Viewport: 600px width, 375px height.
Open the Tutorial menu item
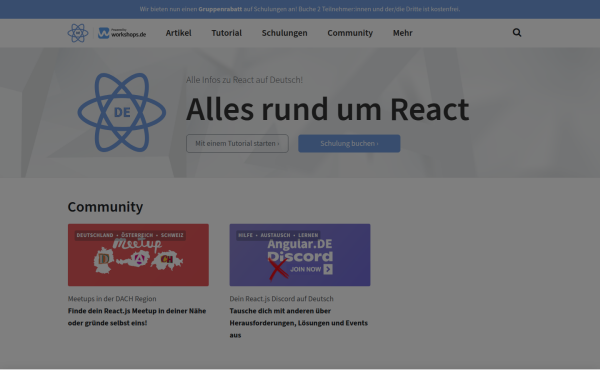[x=227, y=33]
